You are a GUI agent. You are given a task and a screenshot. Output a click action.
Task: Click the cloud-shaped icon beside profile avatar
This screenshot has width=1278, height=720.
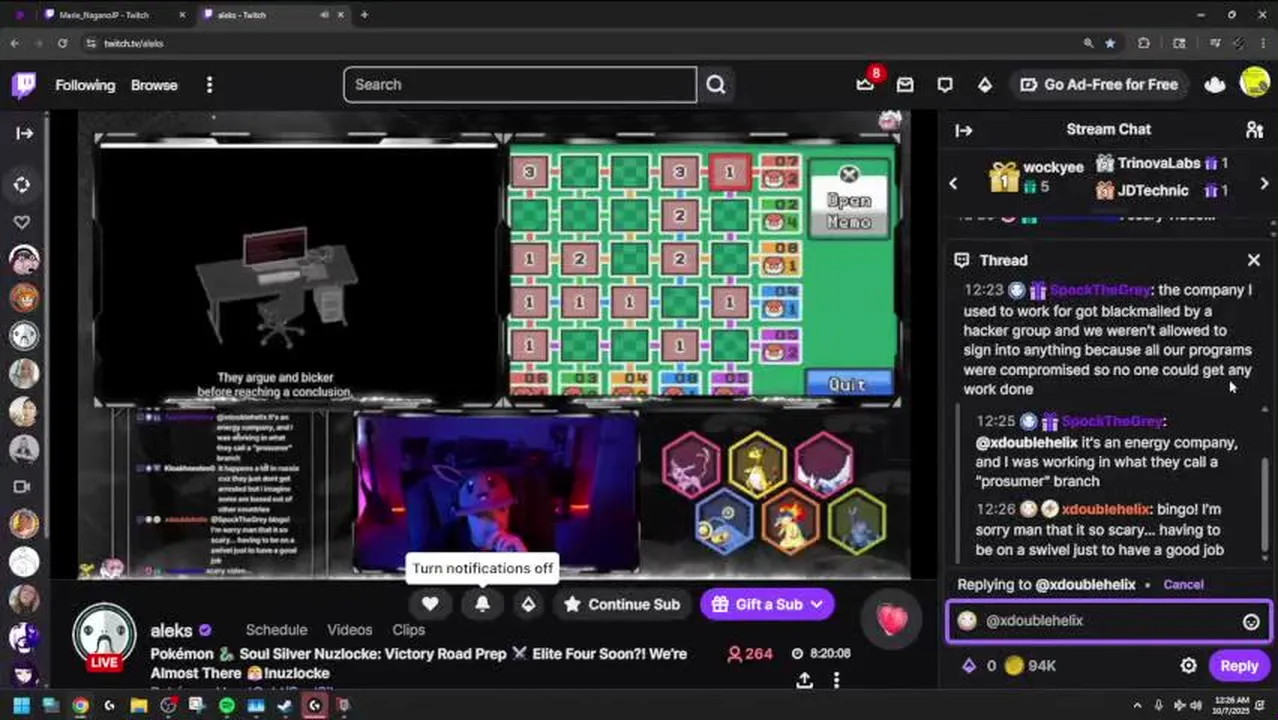pyautogui.click(x=1215, y=85)
